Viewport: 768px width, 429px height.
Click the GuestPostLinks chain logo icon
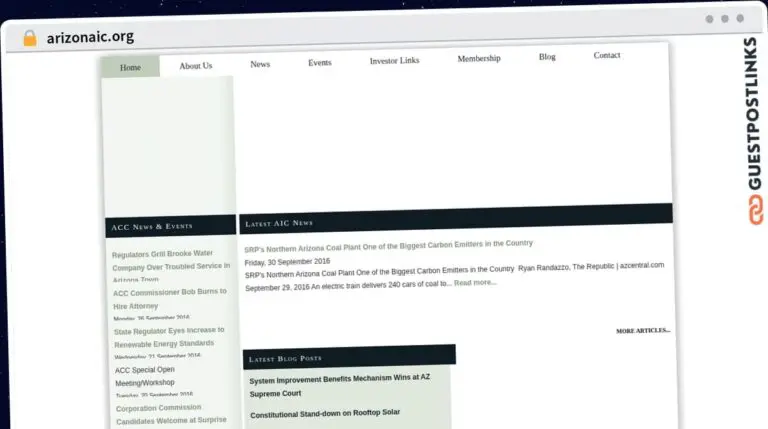pyautogui.click(x=756, y=210)
